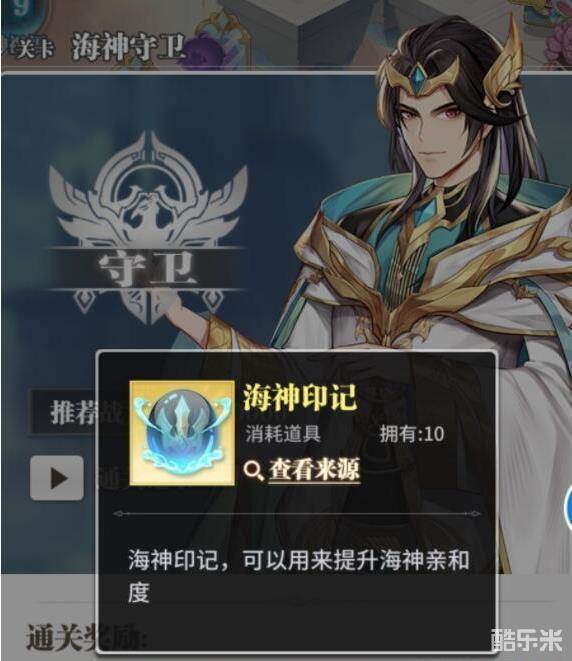Tap the 守卫 banner text under emblem
Image resolution: width=572 pixels, height=661 pixels.
click(147, 269)
